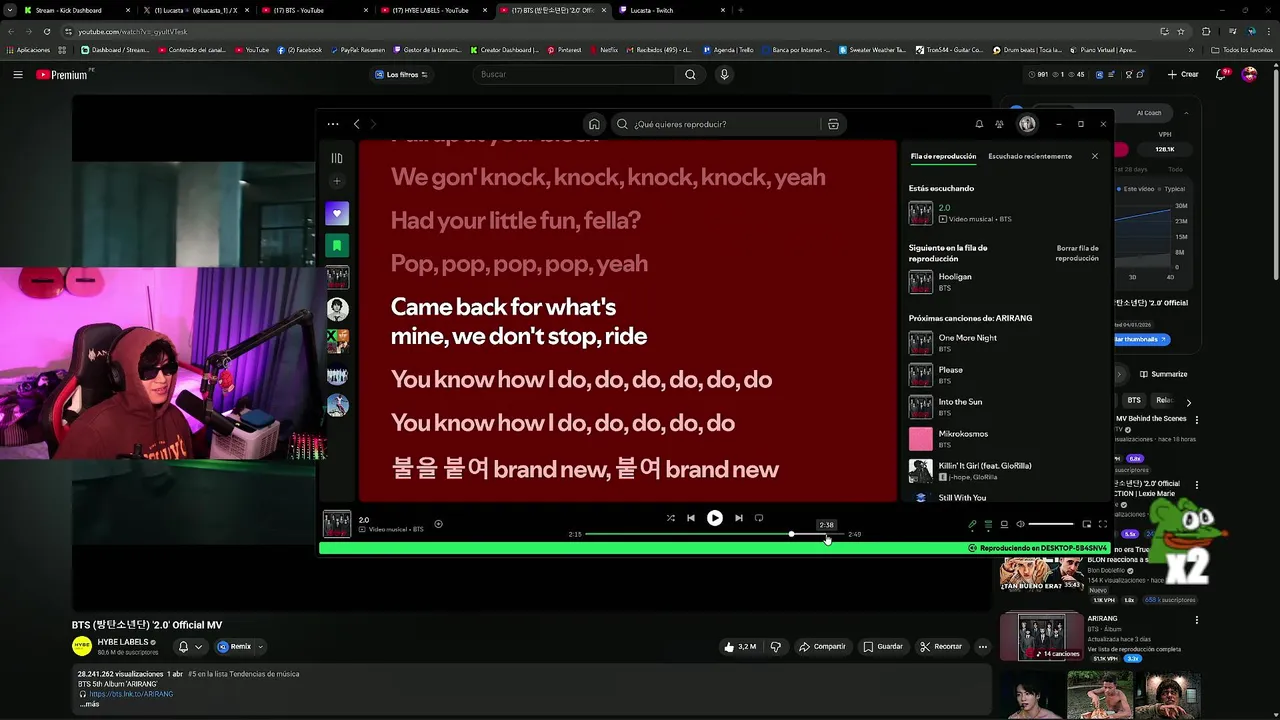
Task: Open Liked Songs heart tile
Action: pos(337,213)
